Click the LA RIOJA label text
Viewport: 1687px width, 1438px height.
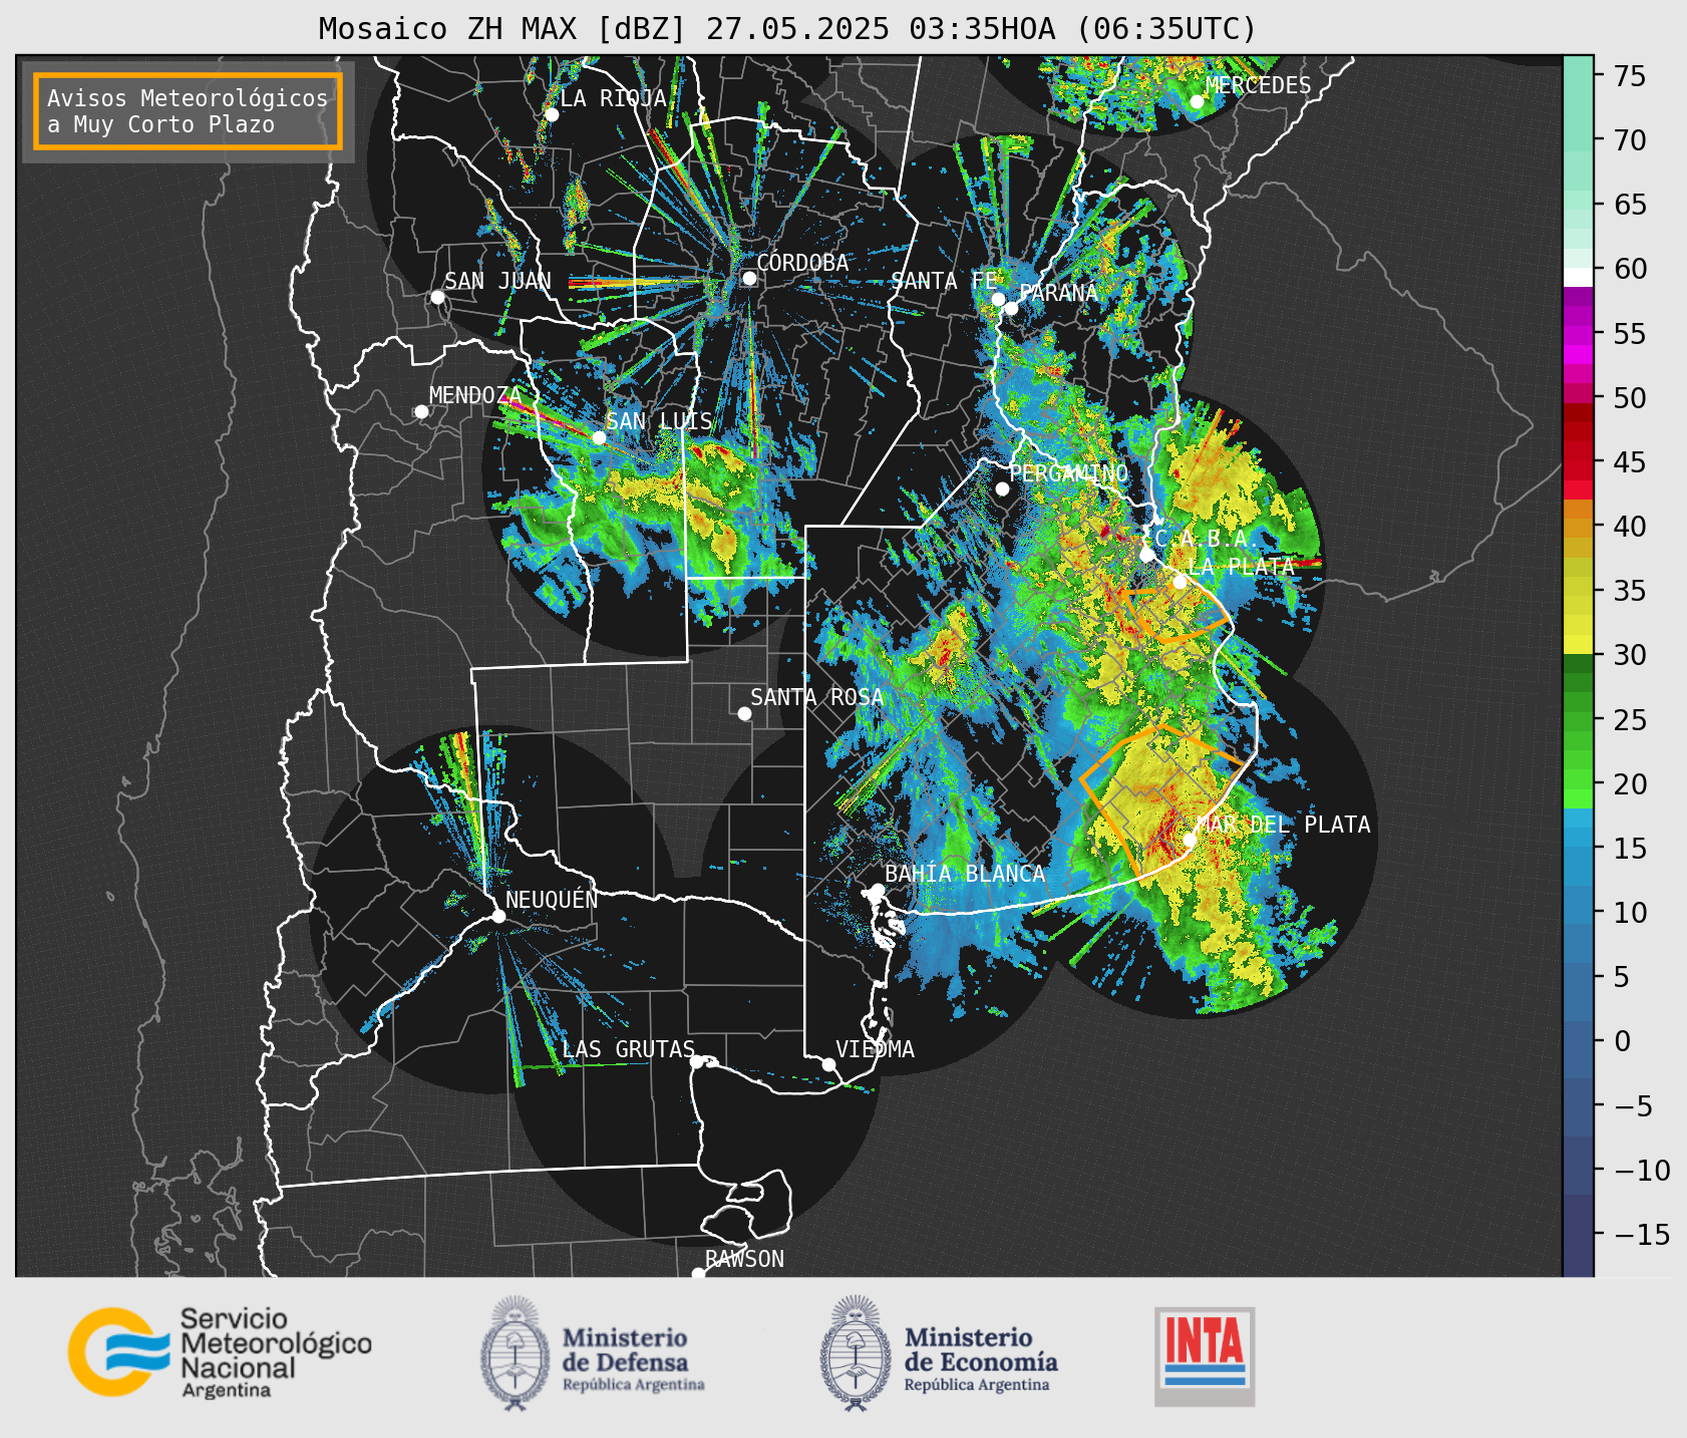coord(613,98)
